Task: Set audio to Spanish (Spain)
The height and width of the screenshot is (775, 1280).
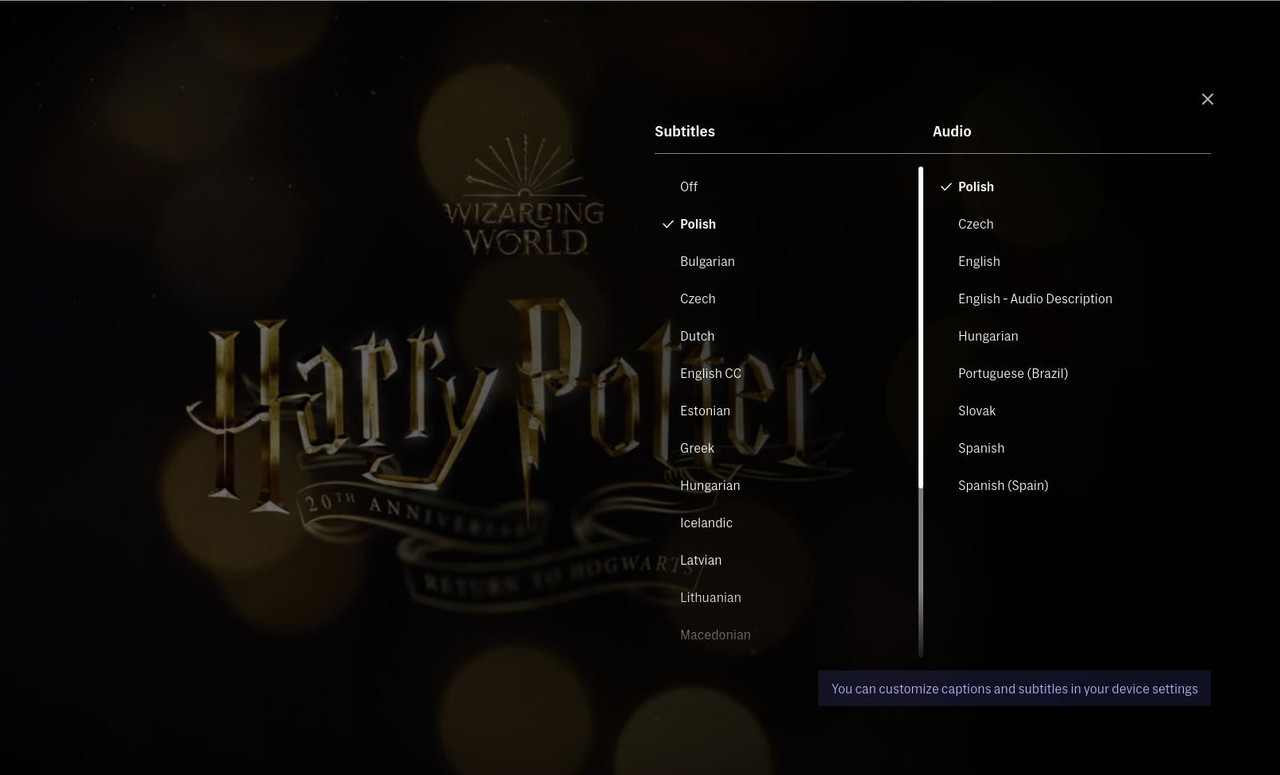Action: click(1003, 485)
